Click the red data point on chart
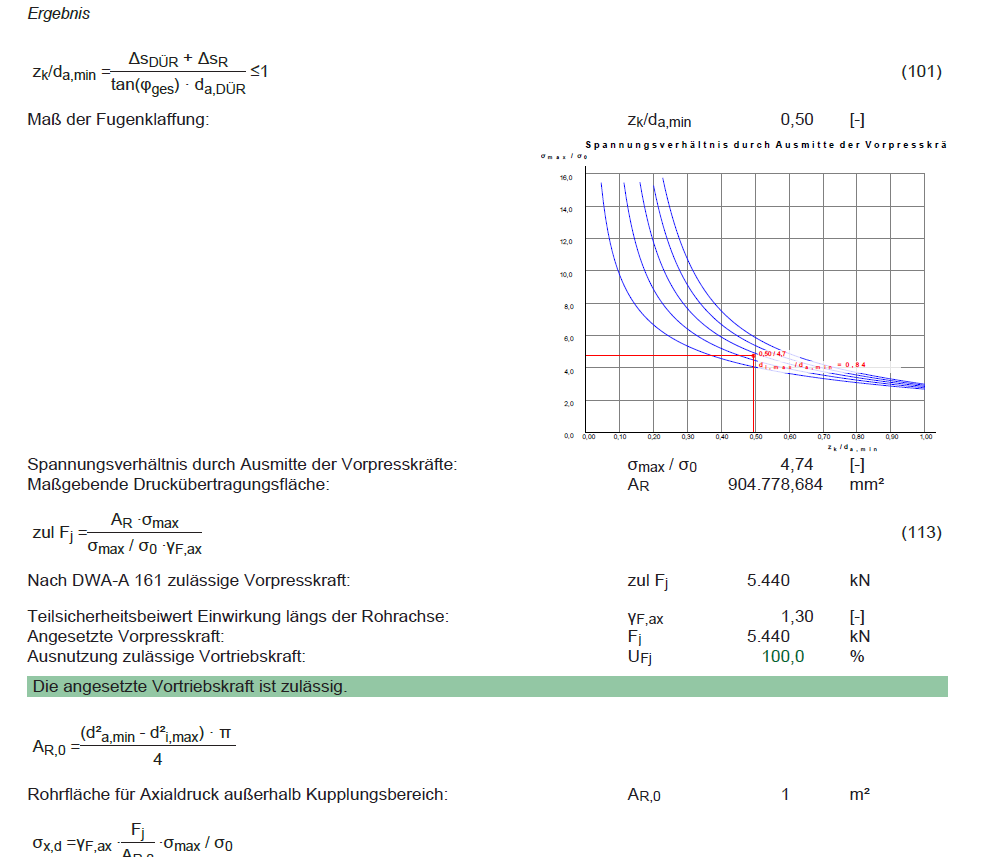This screenshot has width=982, height=857. [x=753, y=356]
